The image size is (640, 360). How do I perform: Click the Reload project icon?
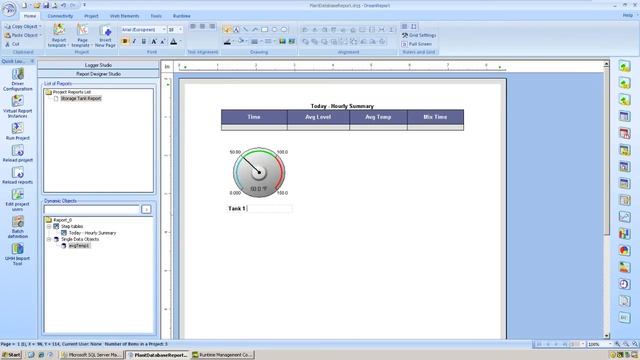pos(18,150)
